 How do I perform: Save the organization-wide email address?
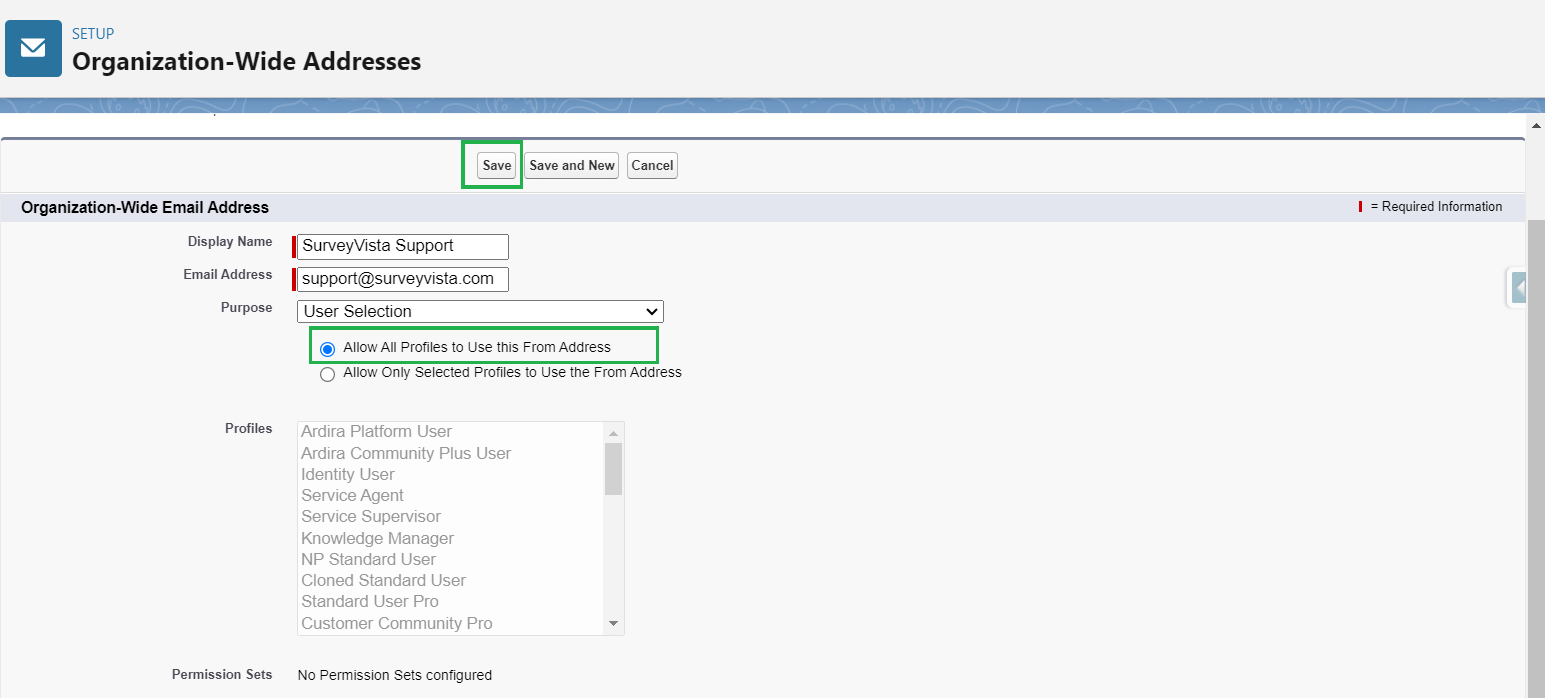(x=496, y=165)
